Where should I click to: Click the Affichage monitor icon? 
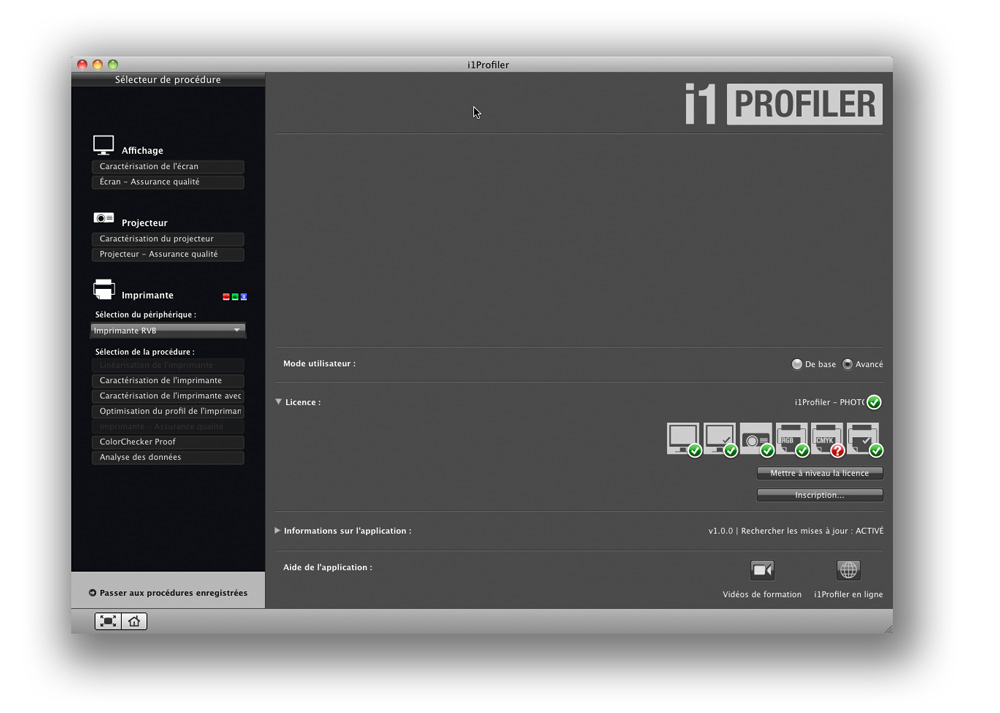point(103,145)
